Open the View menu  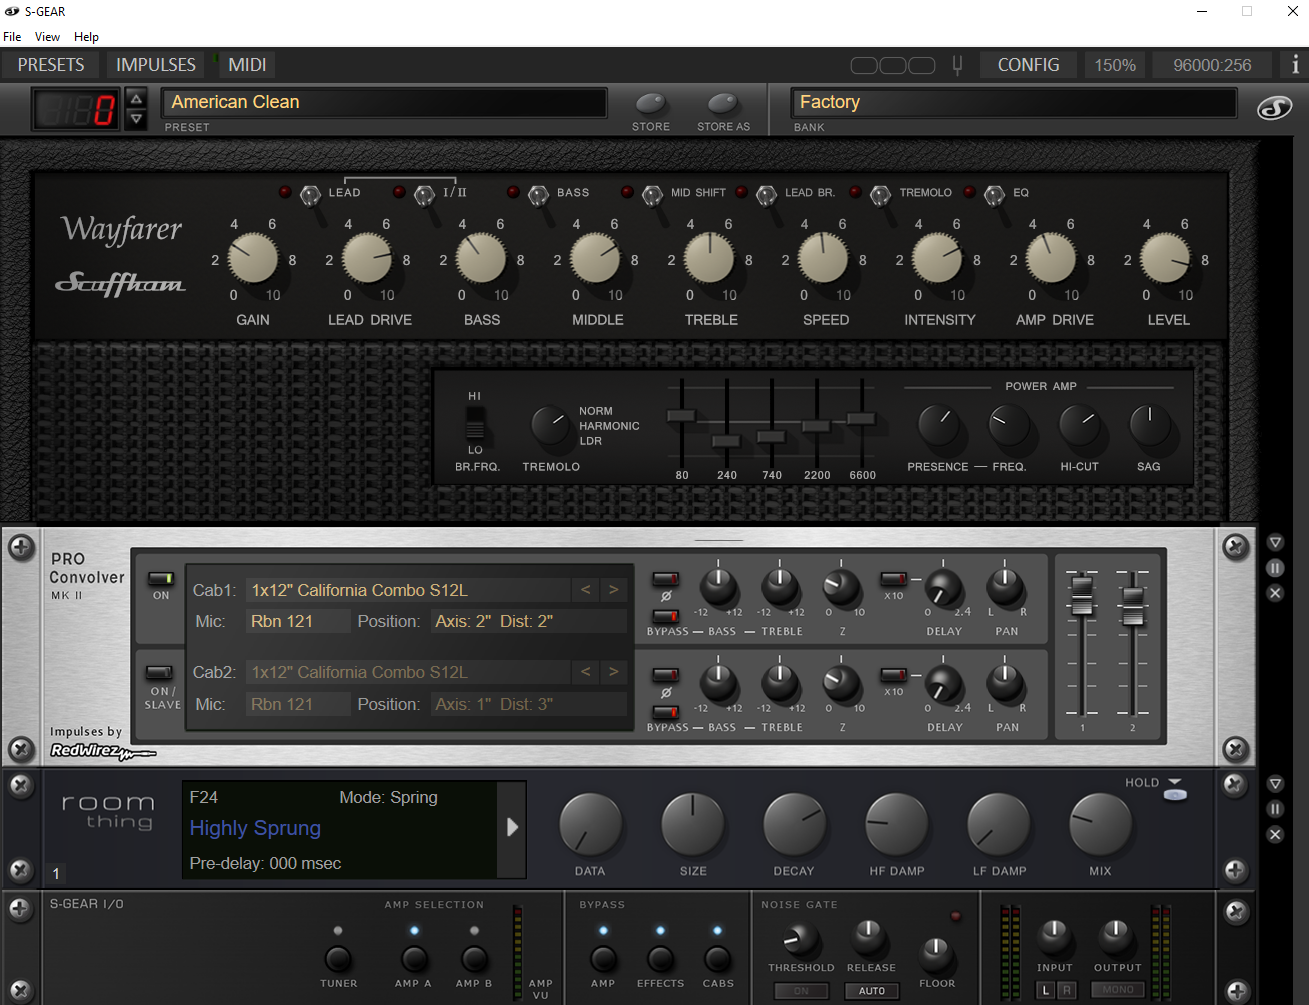coord(47,37)
